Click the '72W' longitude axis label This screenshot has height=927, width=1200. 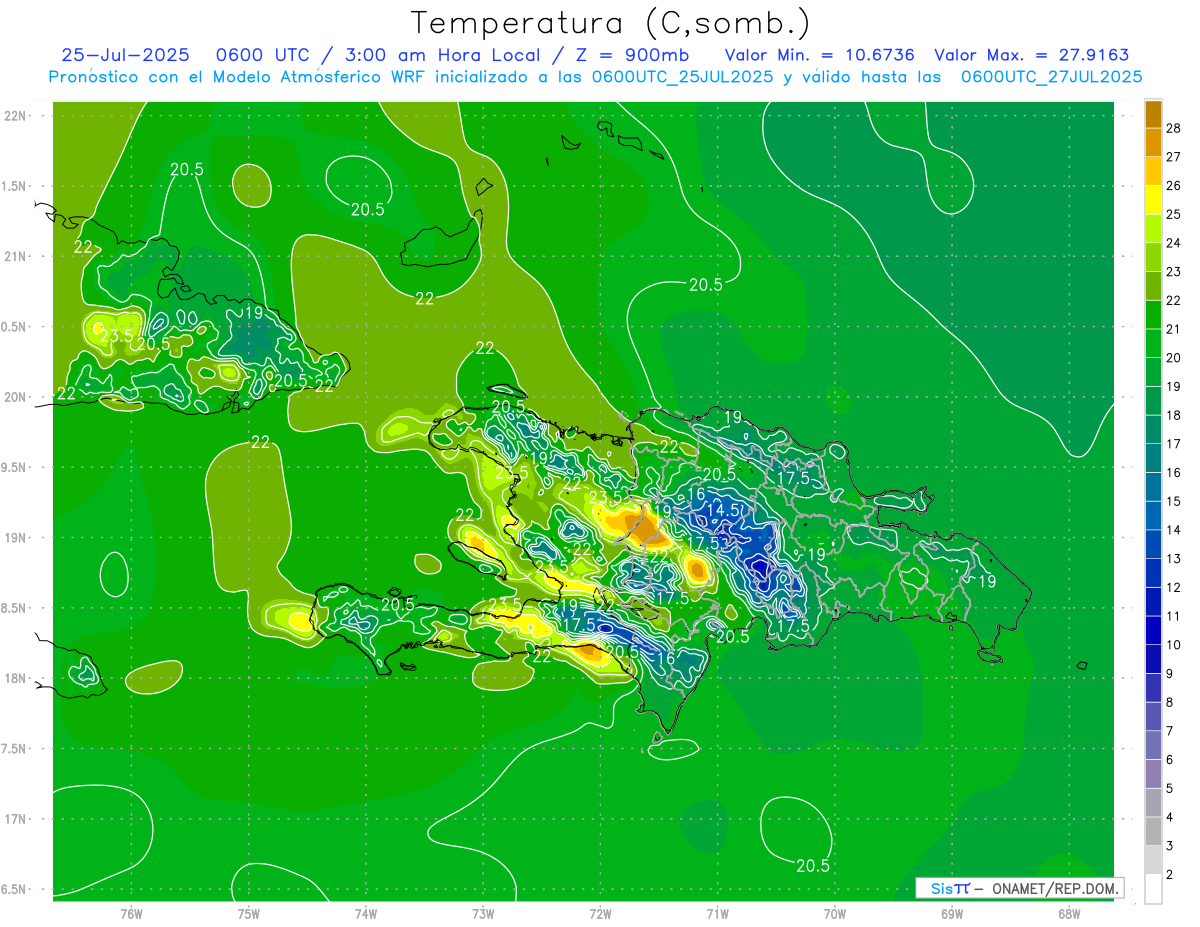point(600,913)
